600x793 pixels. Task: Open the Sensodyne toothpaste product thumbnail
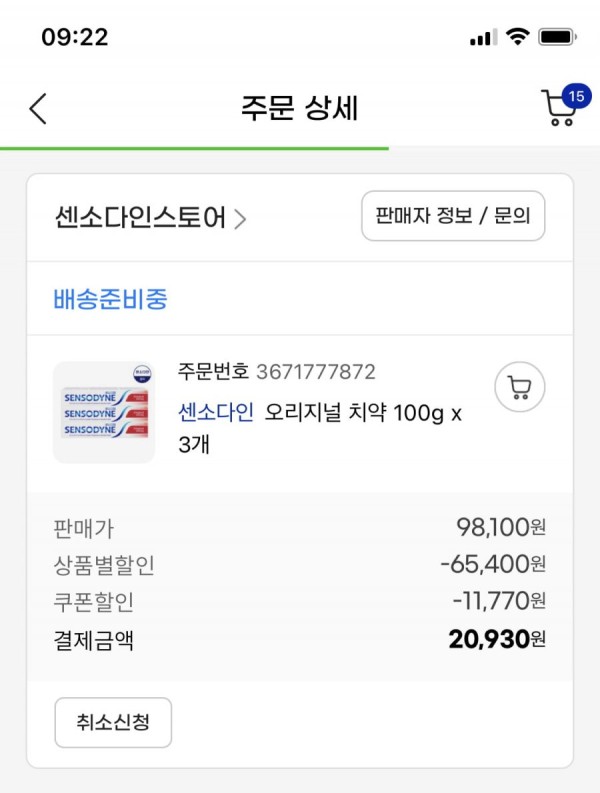click(x=104, y=412)
